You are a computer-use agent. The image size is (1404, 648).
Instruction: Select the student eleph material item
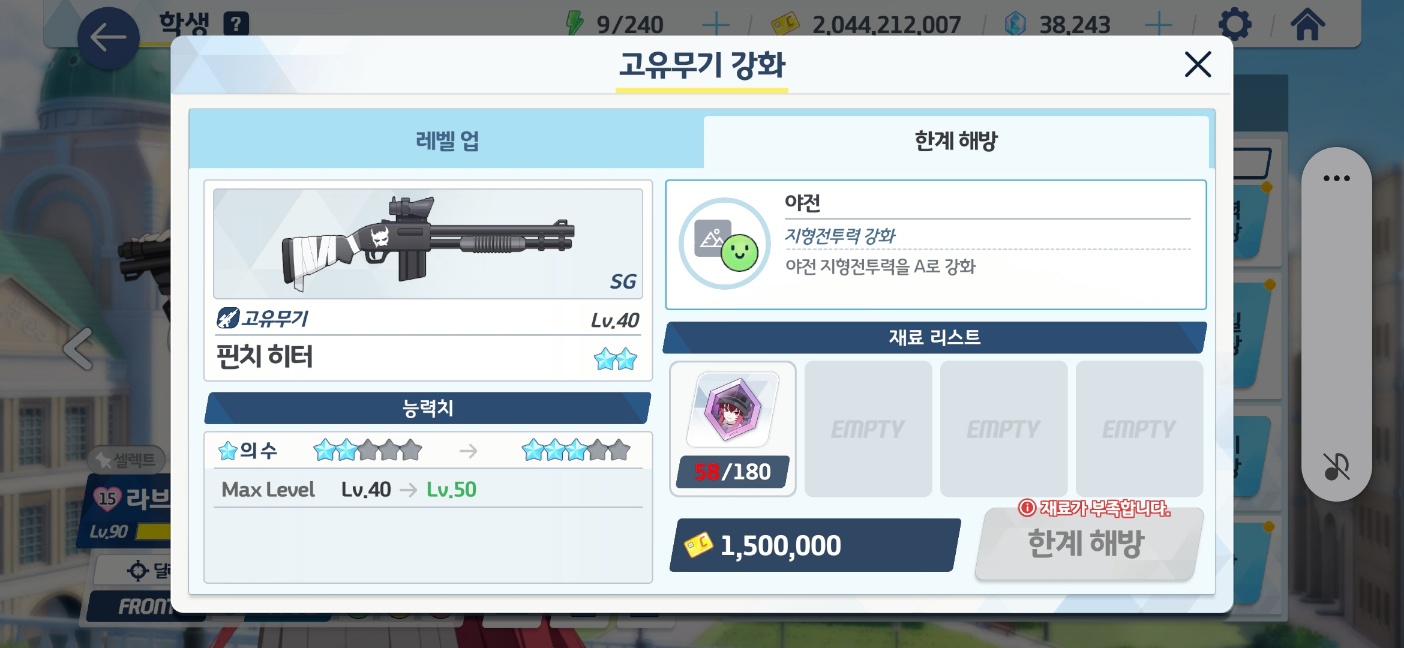tap(733, 429)
